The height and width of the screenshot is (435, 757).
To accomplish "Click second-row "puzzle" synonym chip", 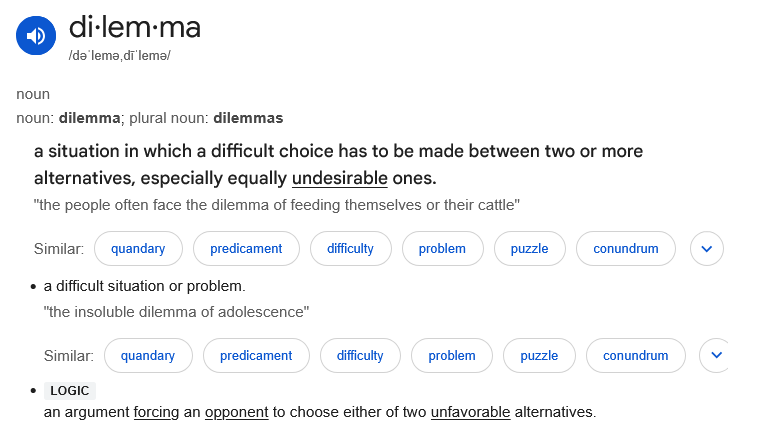I will coord(539,355).
